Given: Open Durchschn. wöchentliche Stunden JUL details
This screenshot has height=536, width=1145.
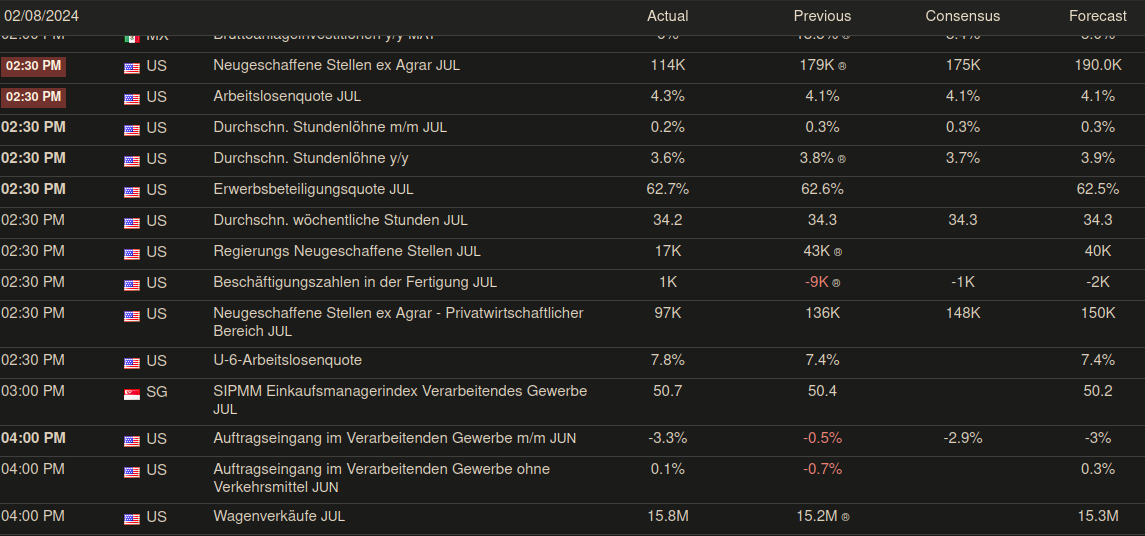Looking at the screenshot, I should point(340,220).
